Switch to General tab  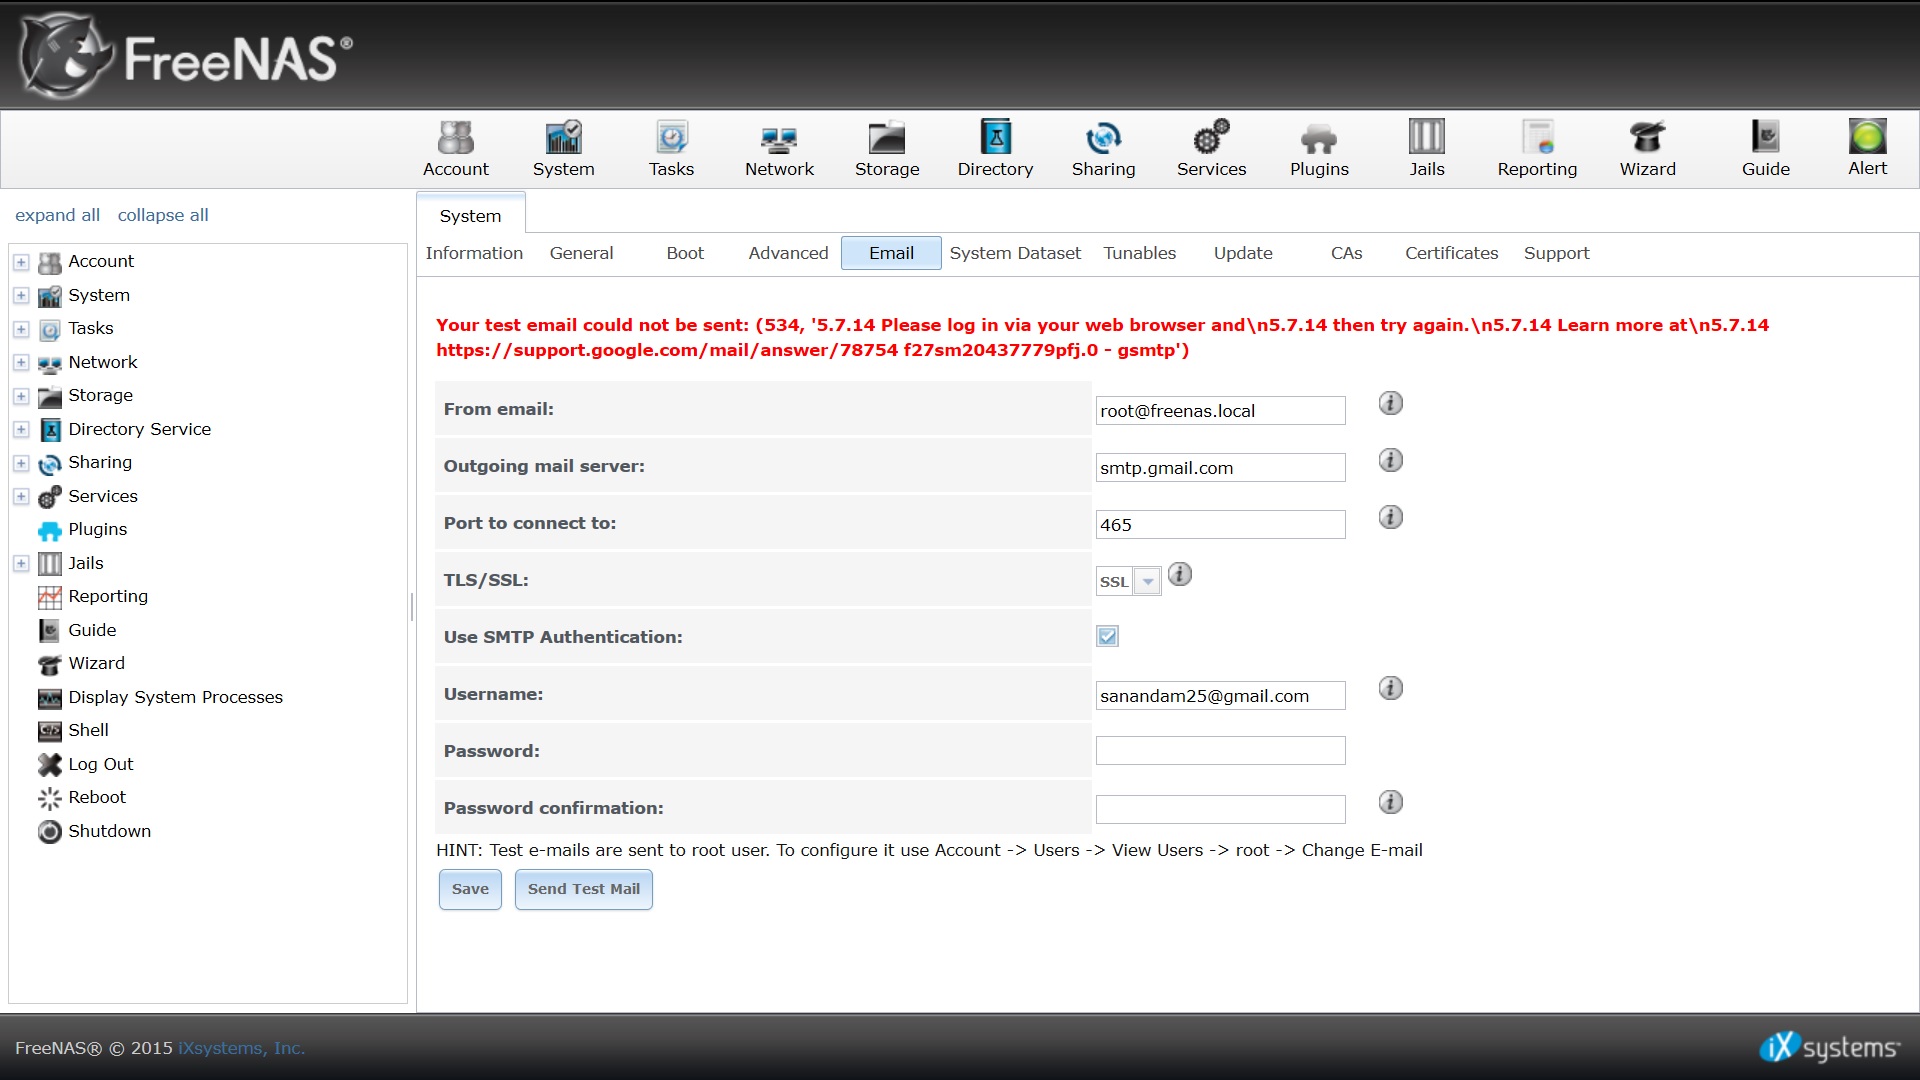[581, 253]
